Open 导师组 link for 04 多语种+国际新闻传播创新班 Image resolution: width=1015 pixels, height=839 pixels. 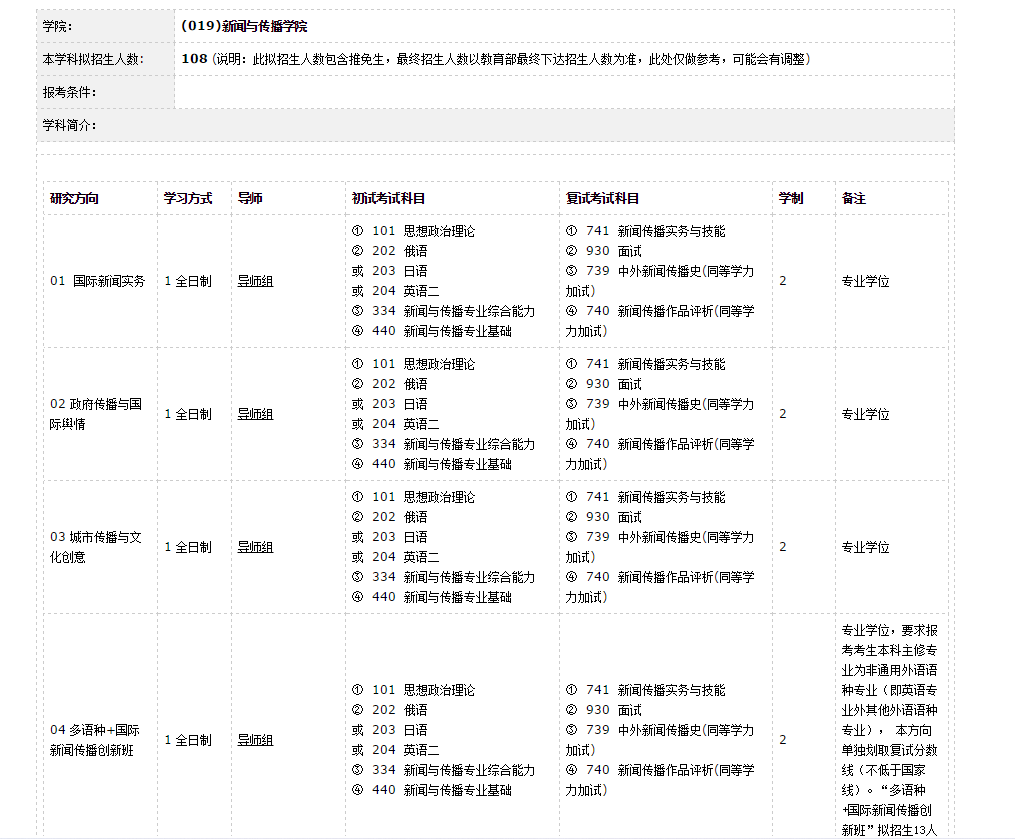point(255,740)
